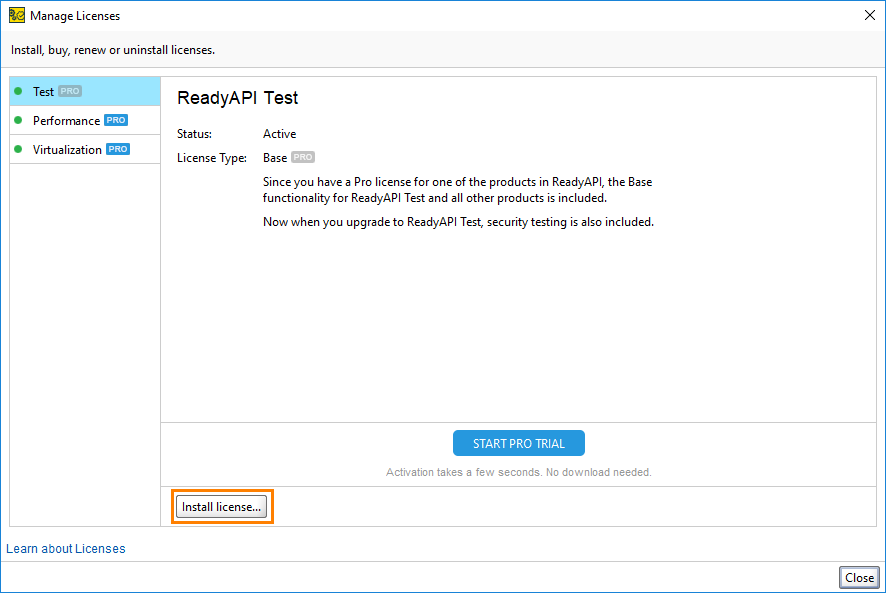The width and height of the screenshot is (886, 593).
Task: Follow the Learn about Licenses link
Action: (66, 549)
